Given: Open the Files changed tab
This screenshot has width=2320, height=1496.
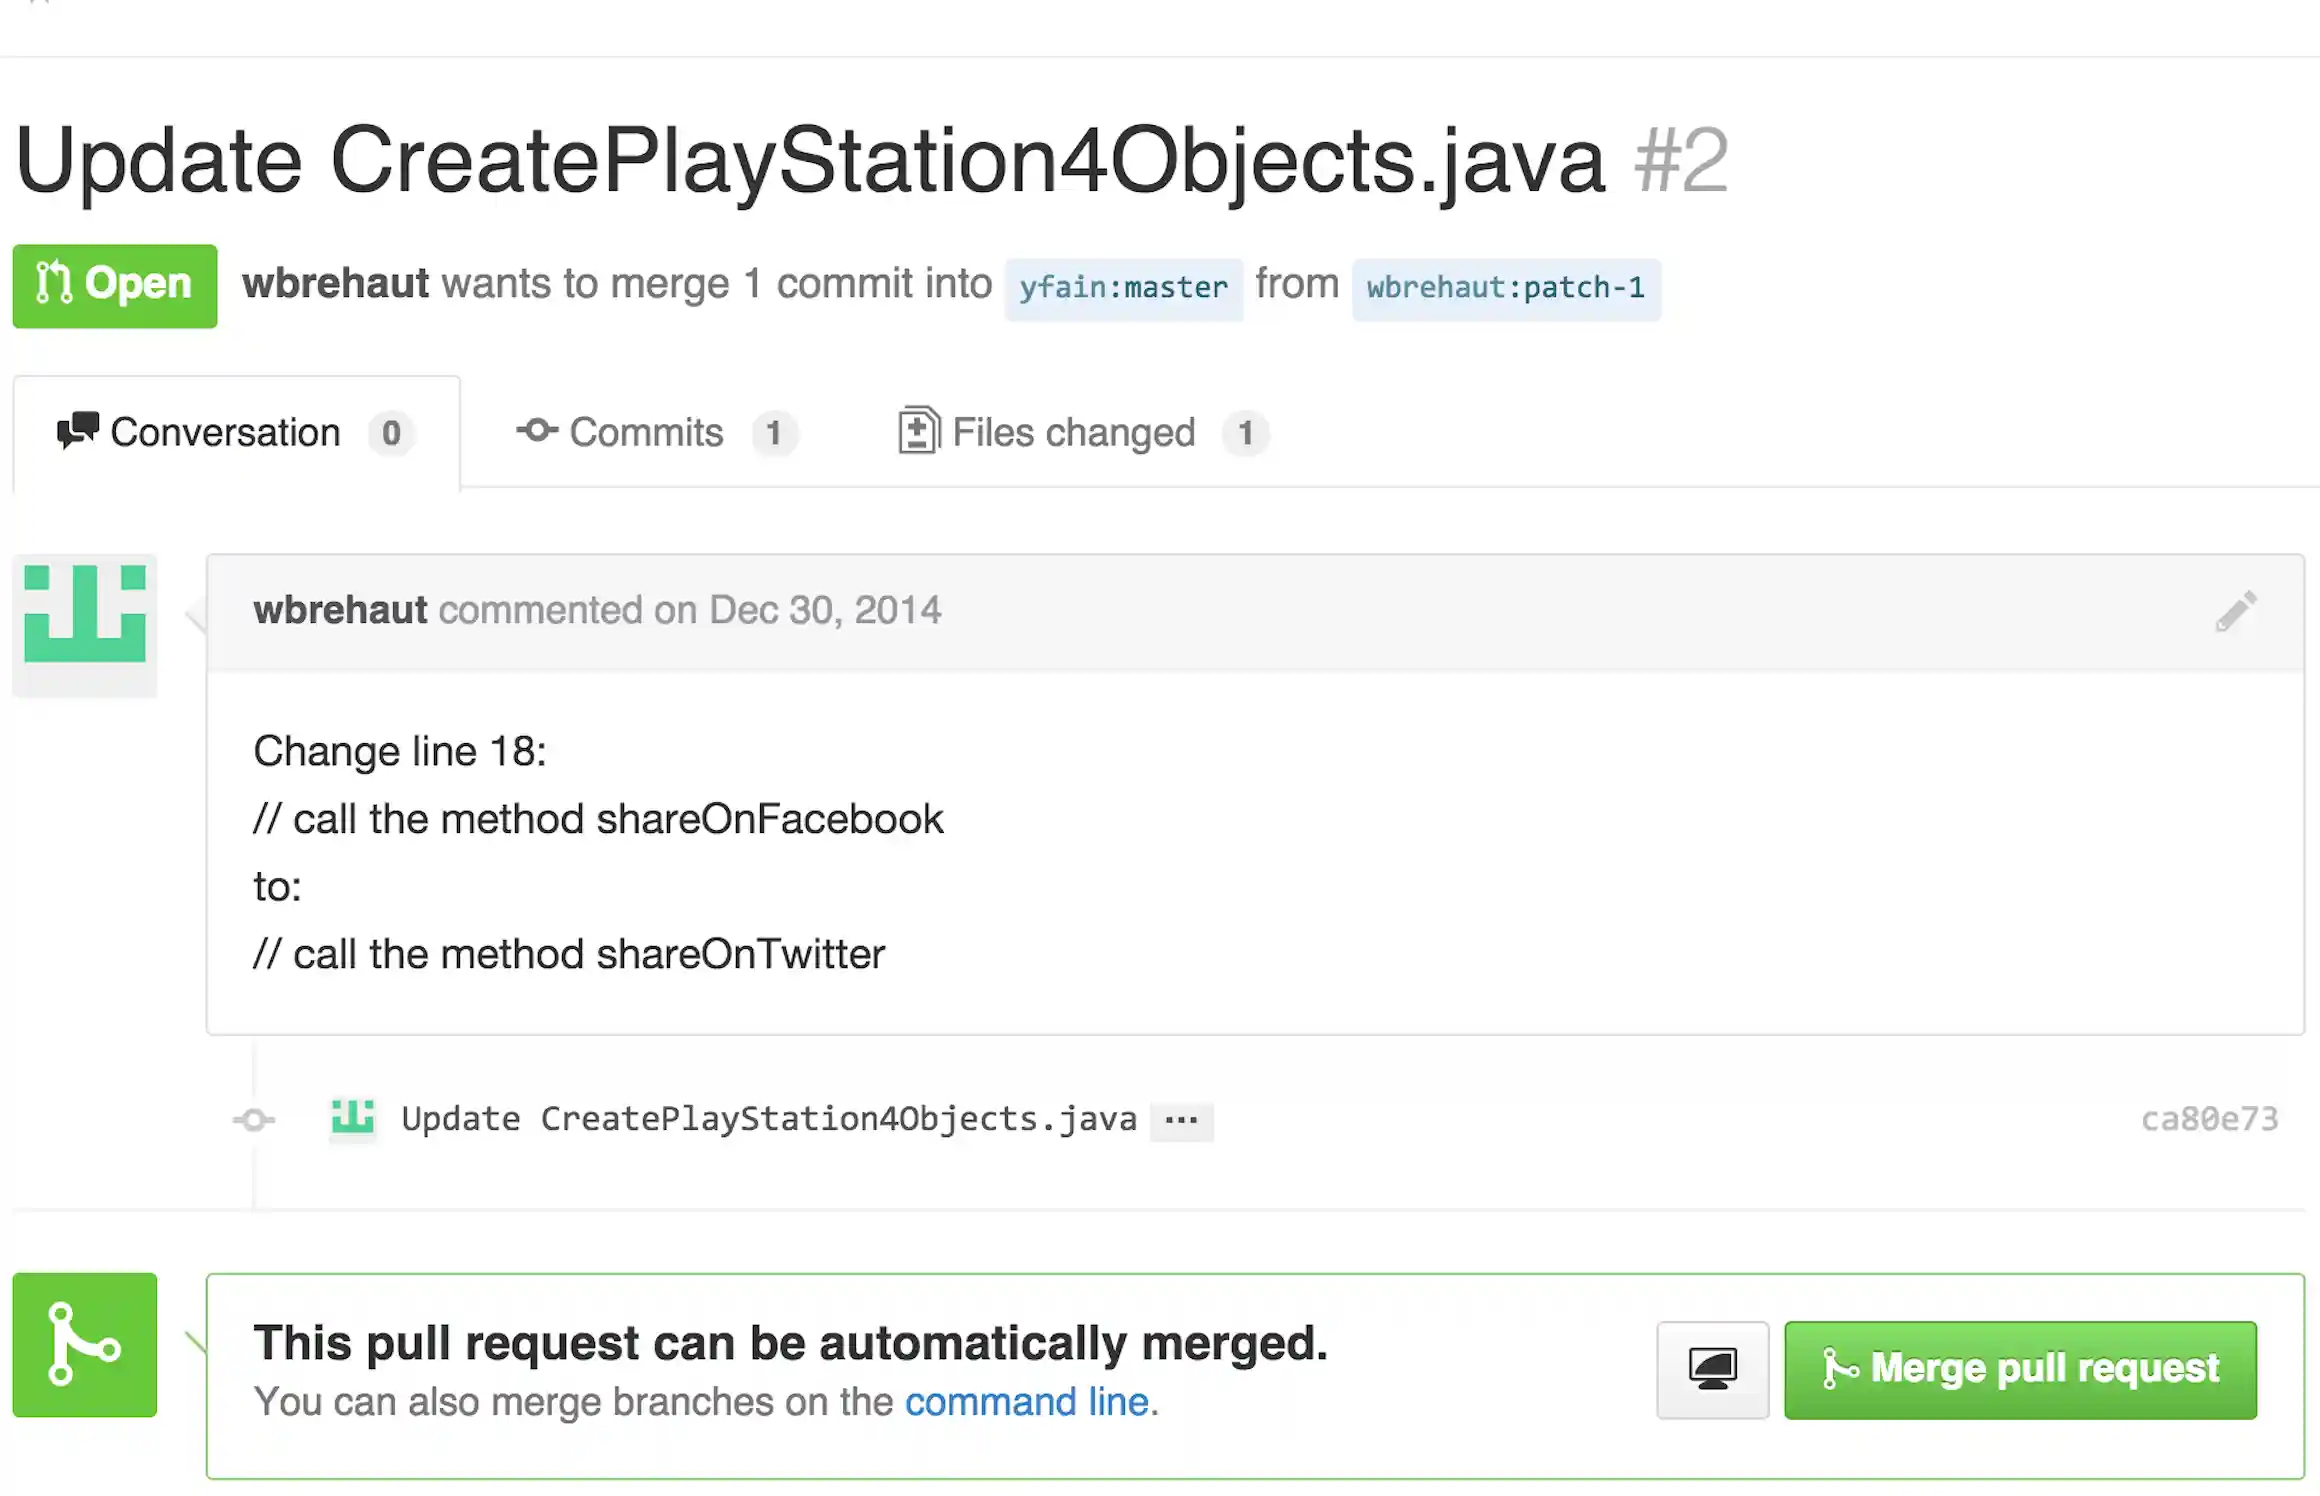Looking at the screenshot, I should point(1073,433).
